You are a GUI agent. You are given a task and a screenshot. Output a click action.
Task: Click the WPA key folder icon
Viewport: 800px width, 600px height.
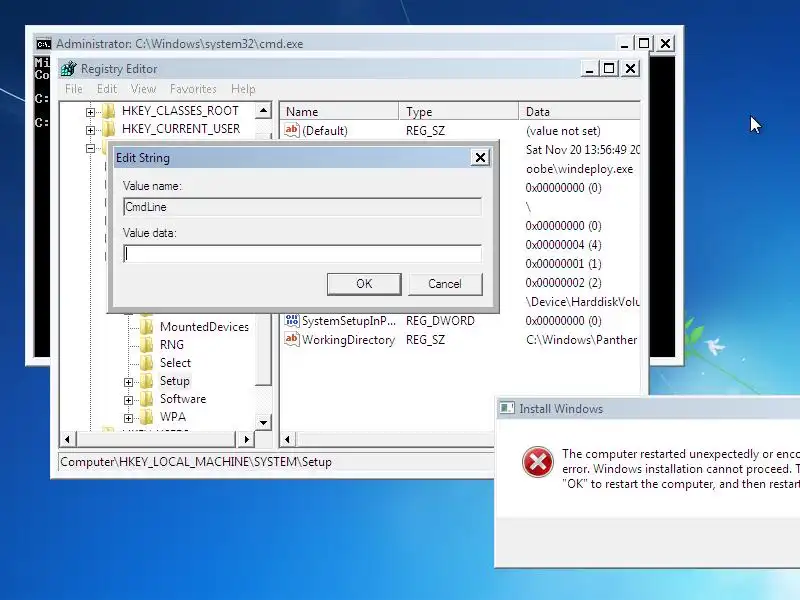[146, 417]
